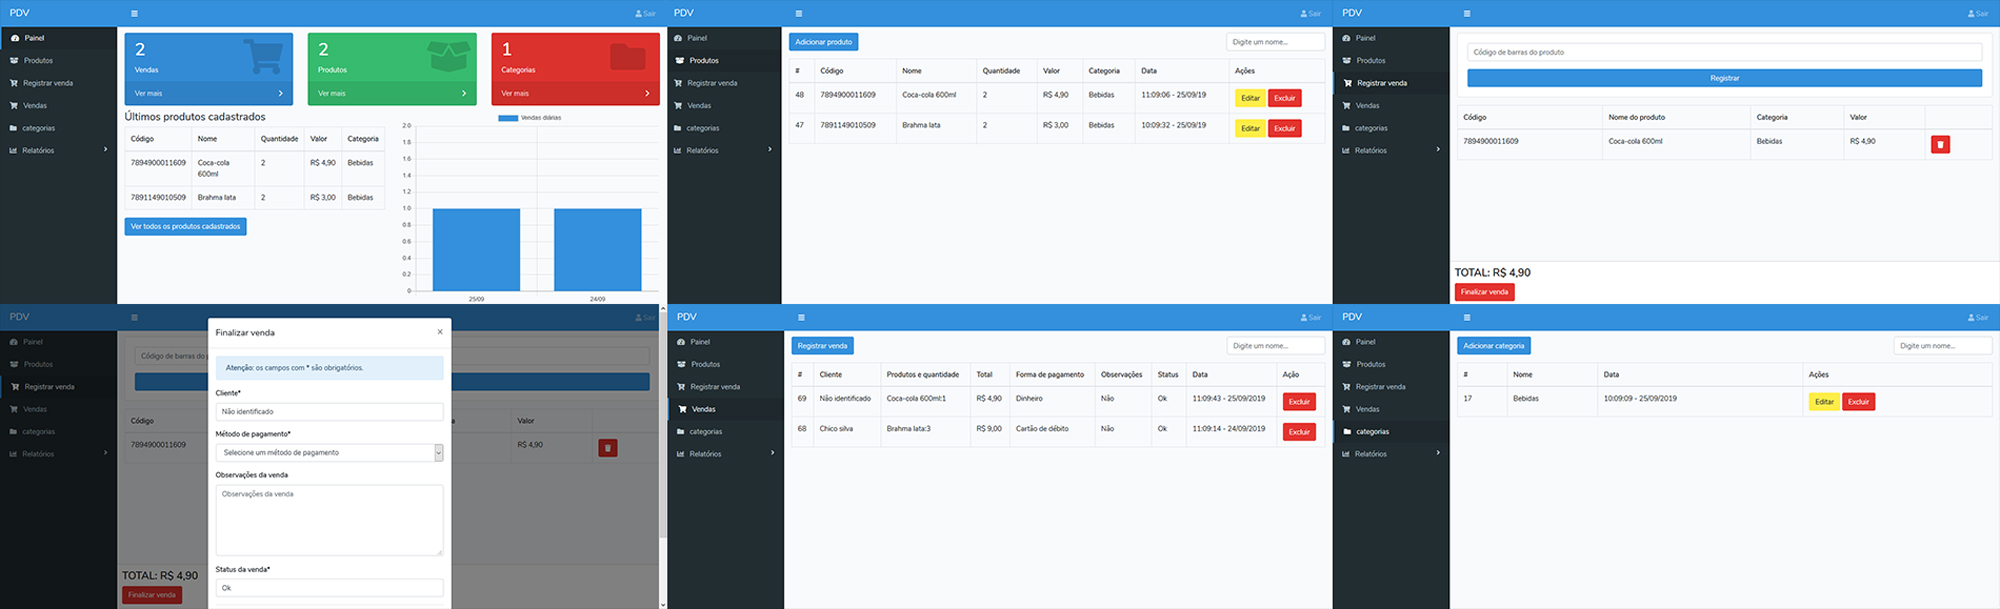Open the Método de pagamento dropdown
The image size is (2000, 609).
point(329,453)
